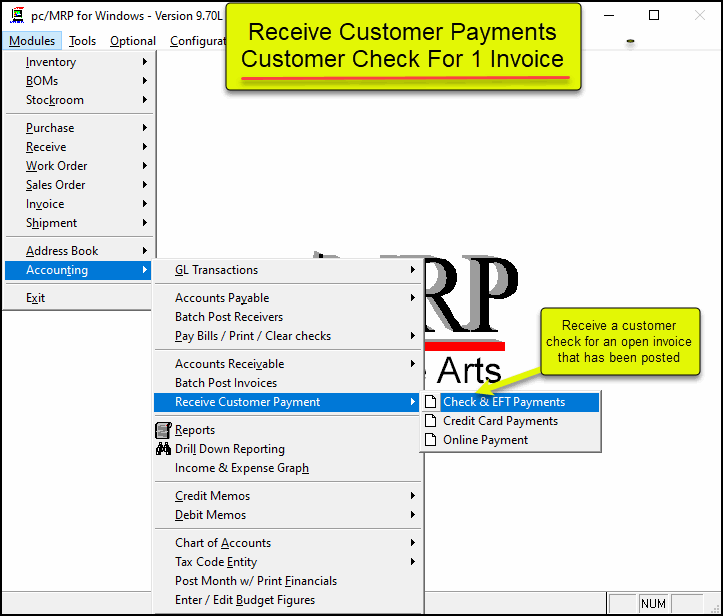723x616 pixels.
Task: Select Check & EFT Payments option
Action: click(x=504, y=402)
